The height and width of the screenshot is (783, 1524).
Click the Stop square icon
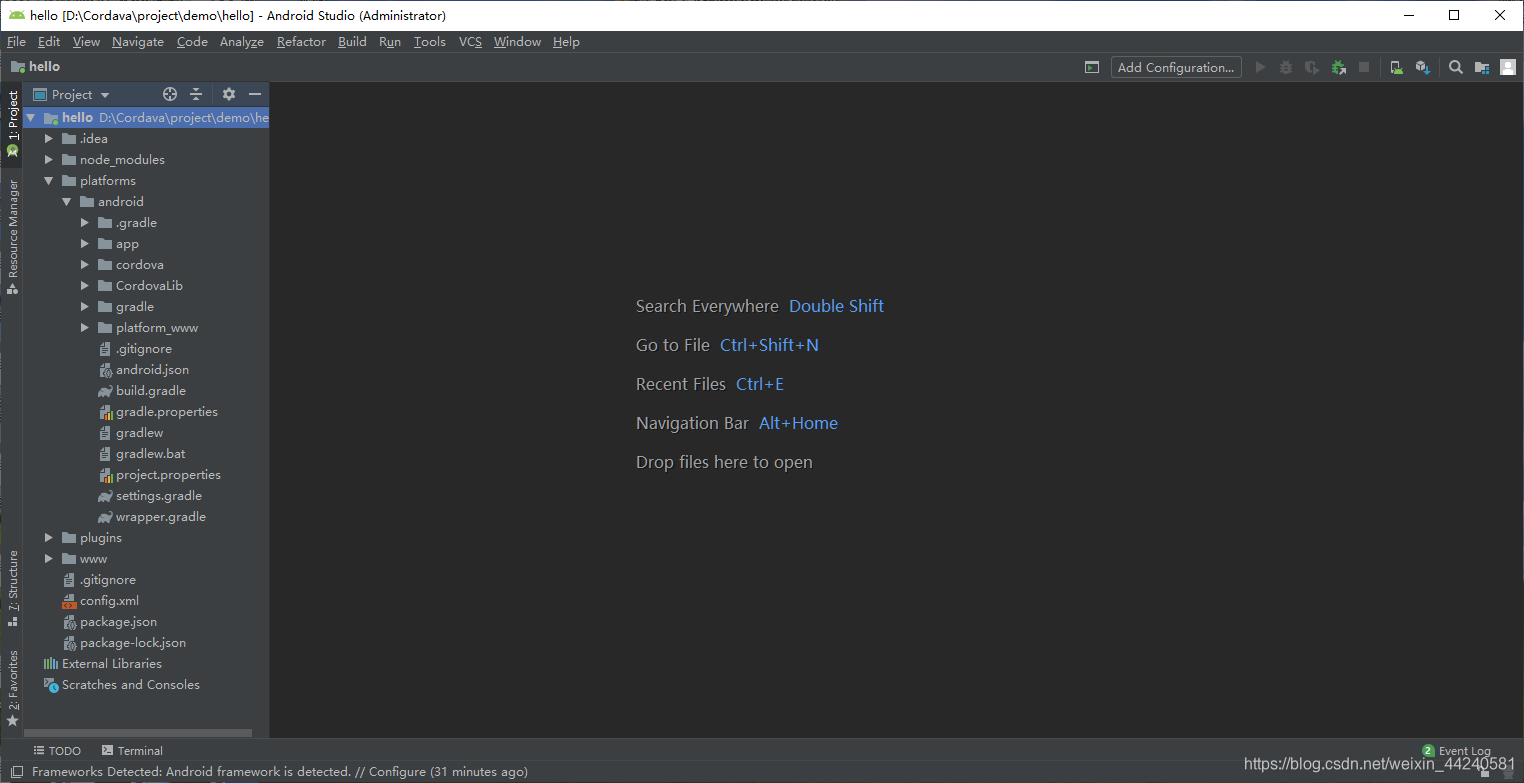1364,67
